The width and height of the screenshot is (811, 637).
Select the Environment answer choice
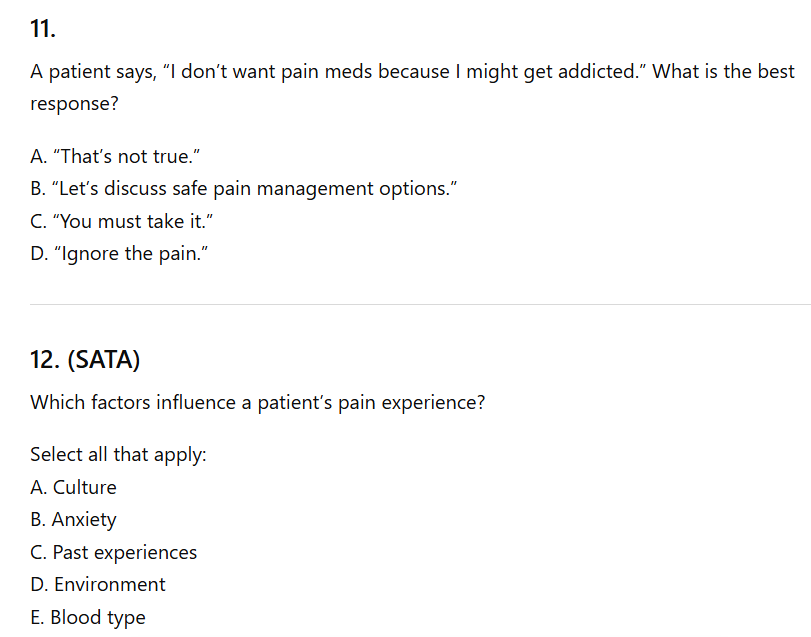tap(98, 584)
